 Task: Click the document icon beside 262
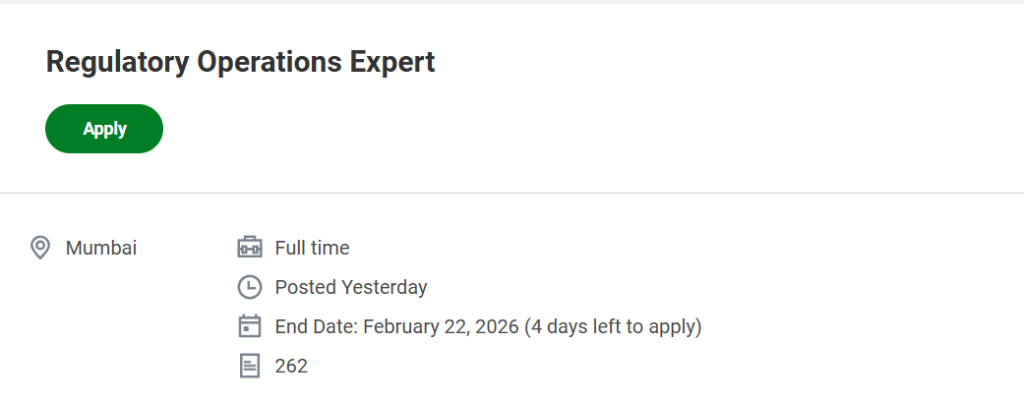(x=249, y=366)
